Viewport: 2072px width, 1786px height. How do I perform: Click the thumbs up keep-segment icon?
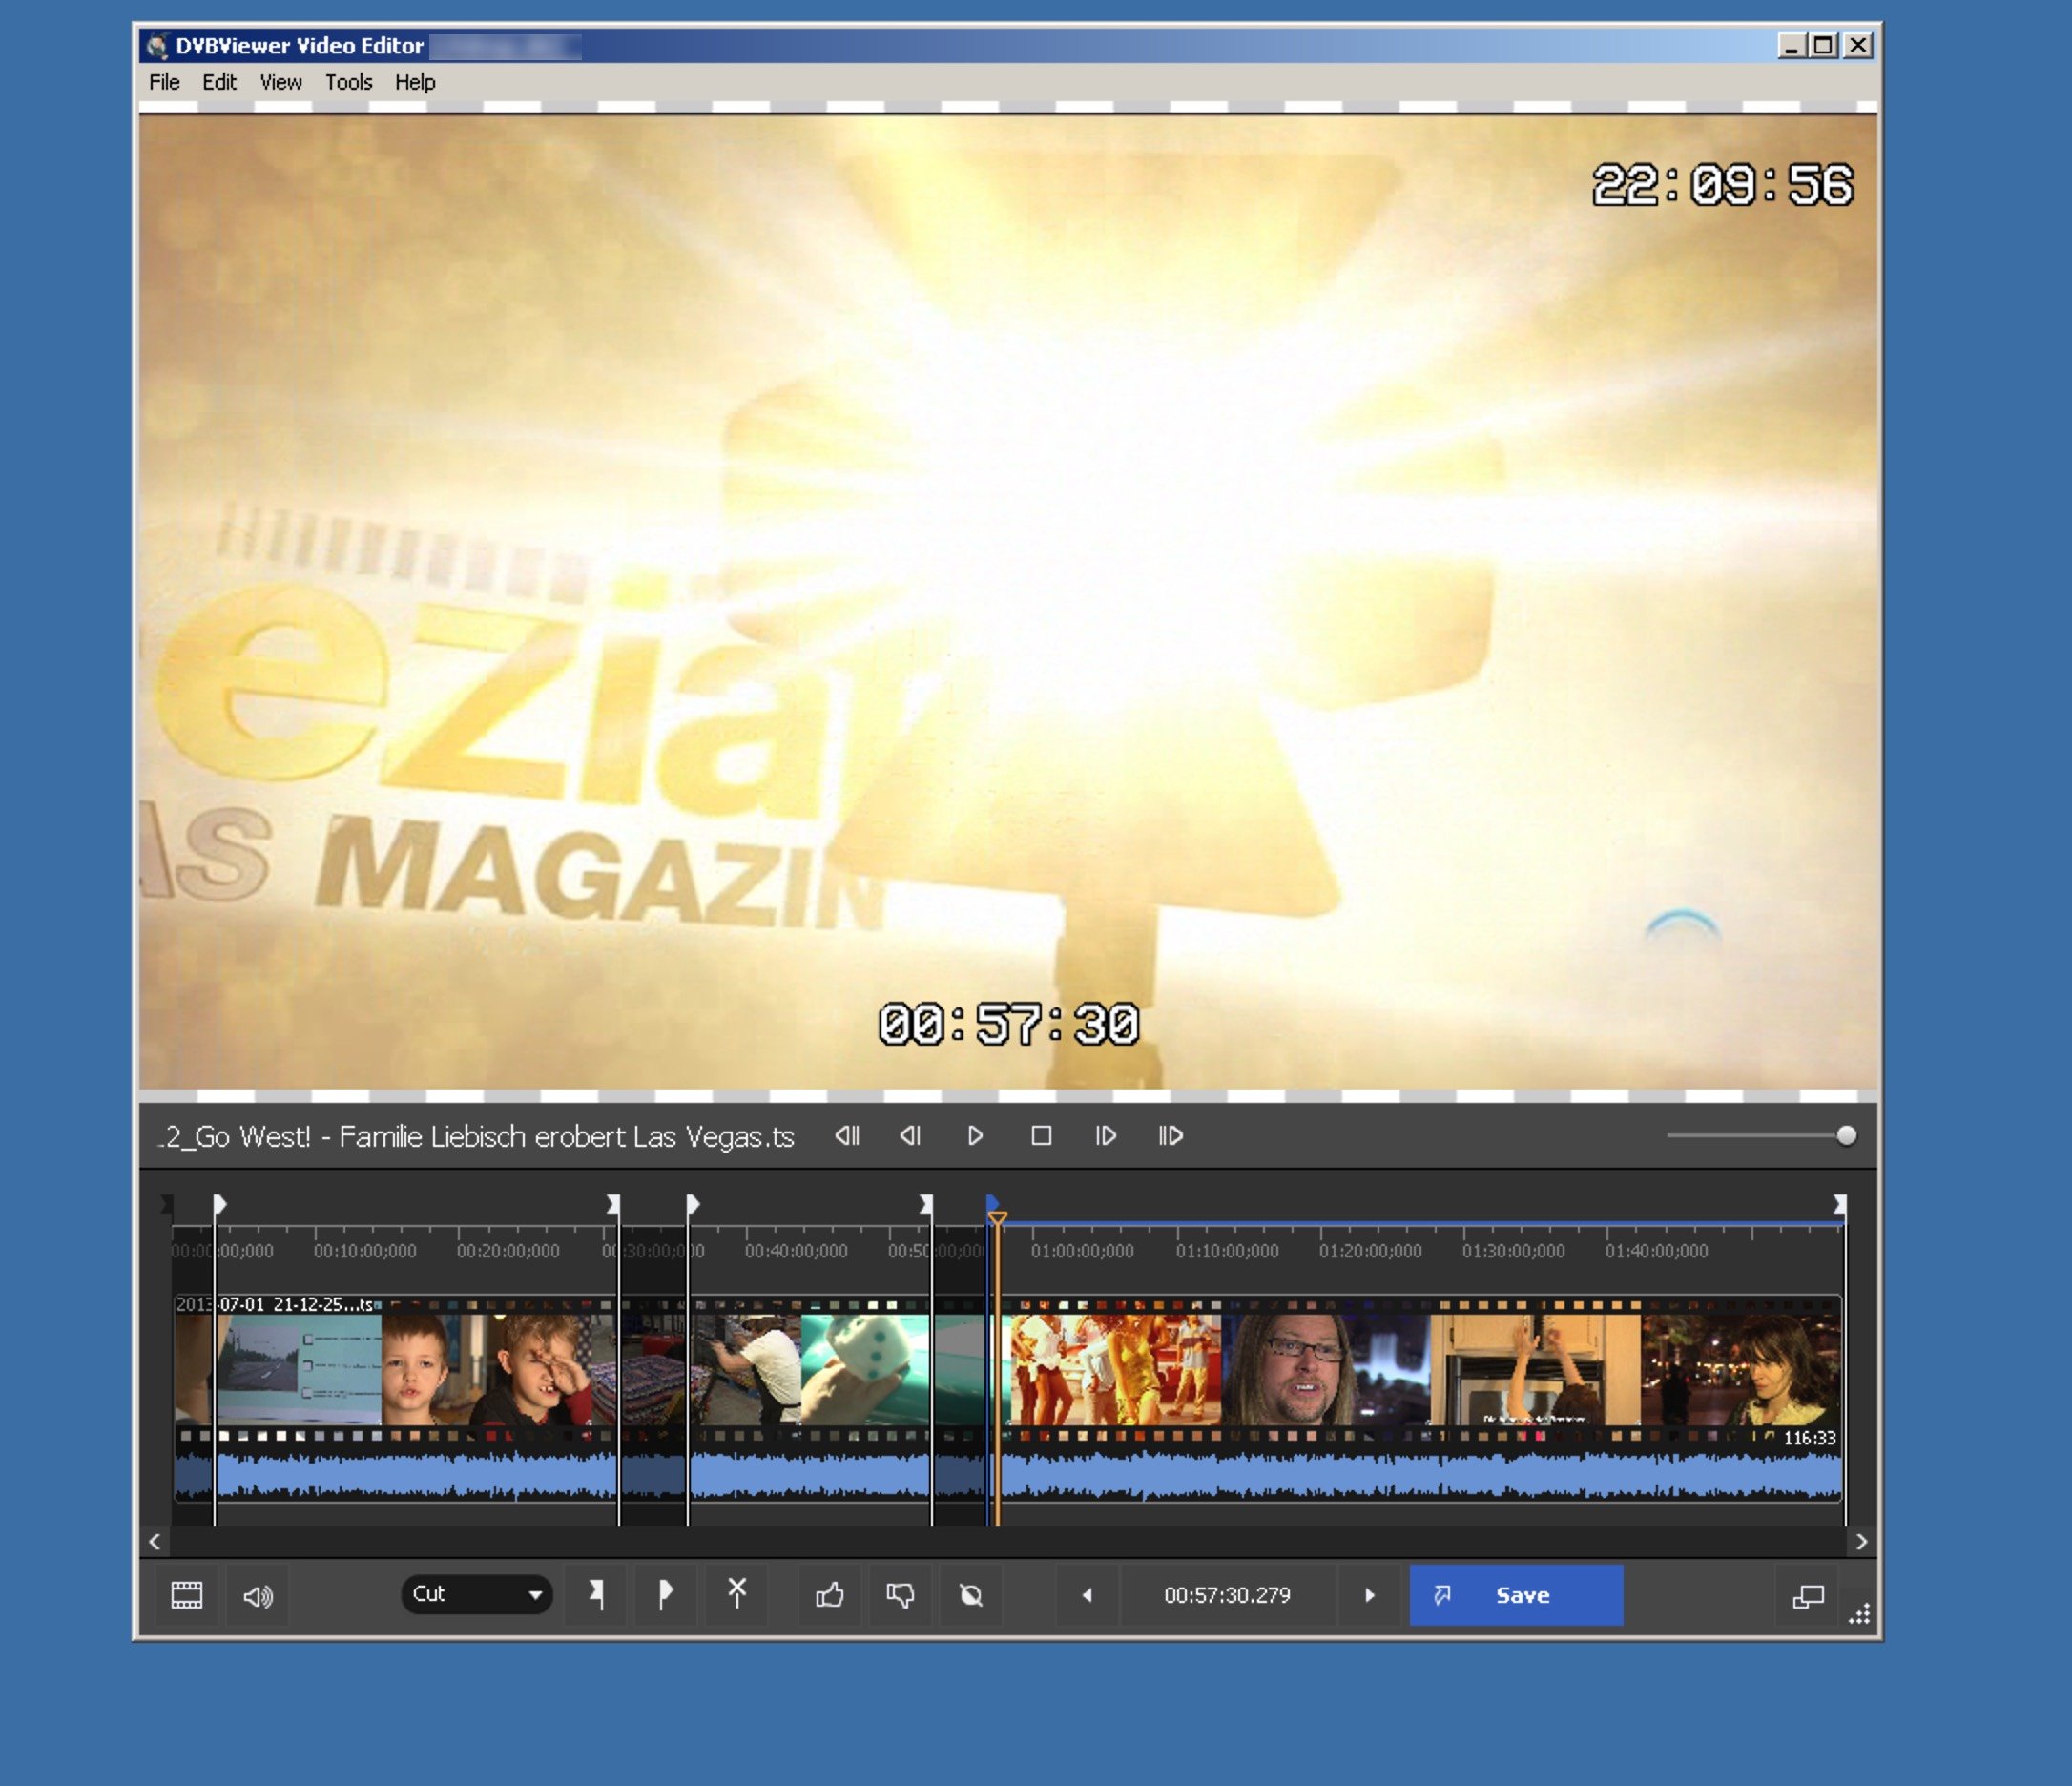[829, 1595]
